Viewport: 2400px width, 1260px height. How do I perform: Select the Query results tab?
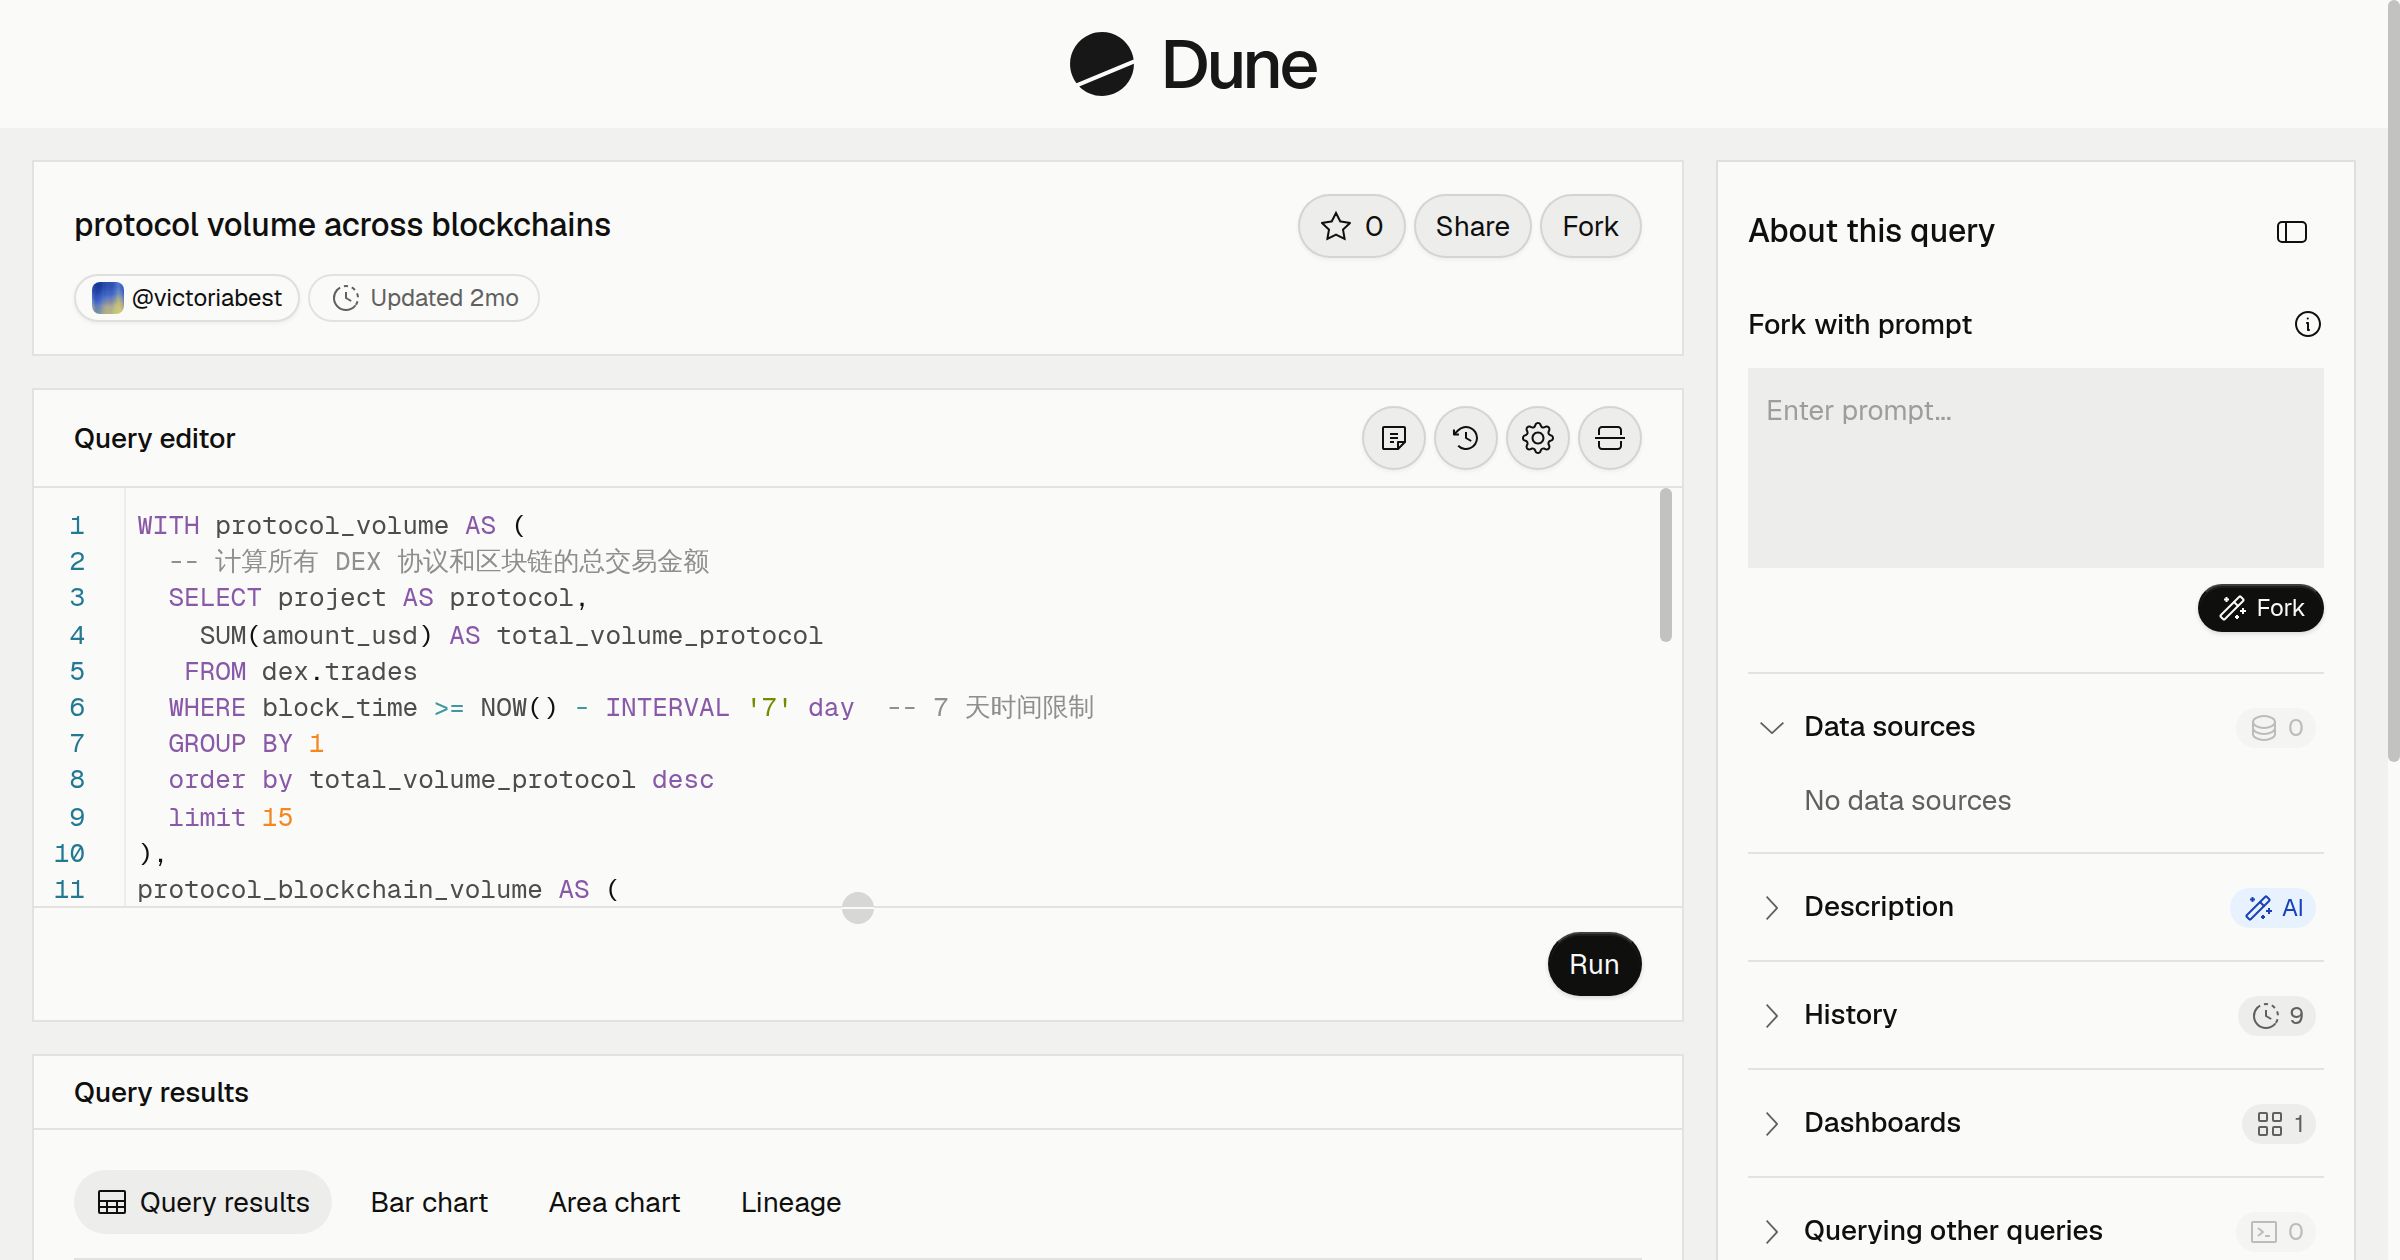coord(203,1202)
